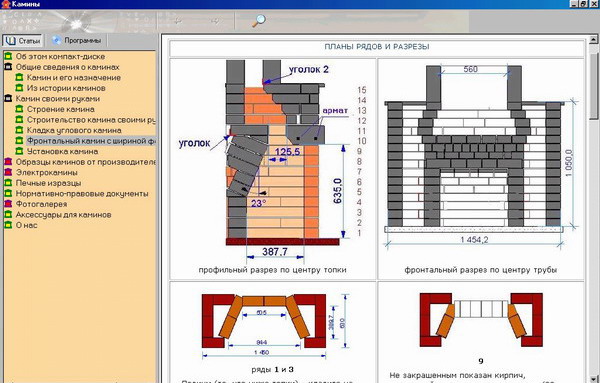Expand 'Образцы каминов от производителей' section
Image resolution: width=600 pixels, height=383 pixels.
[8, 162]
